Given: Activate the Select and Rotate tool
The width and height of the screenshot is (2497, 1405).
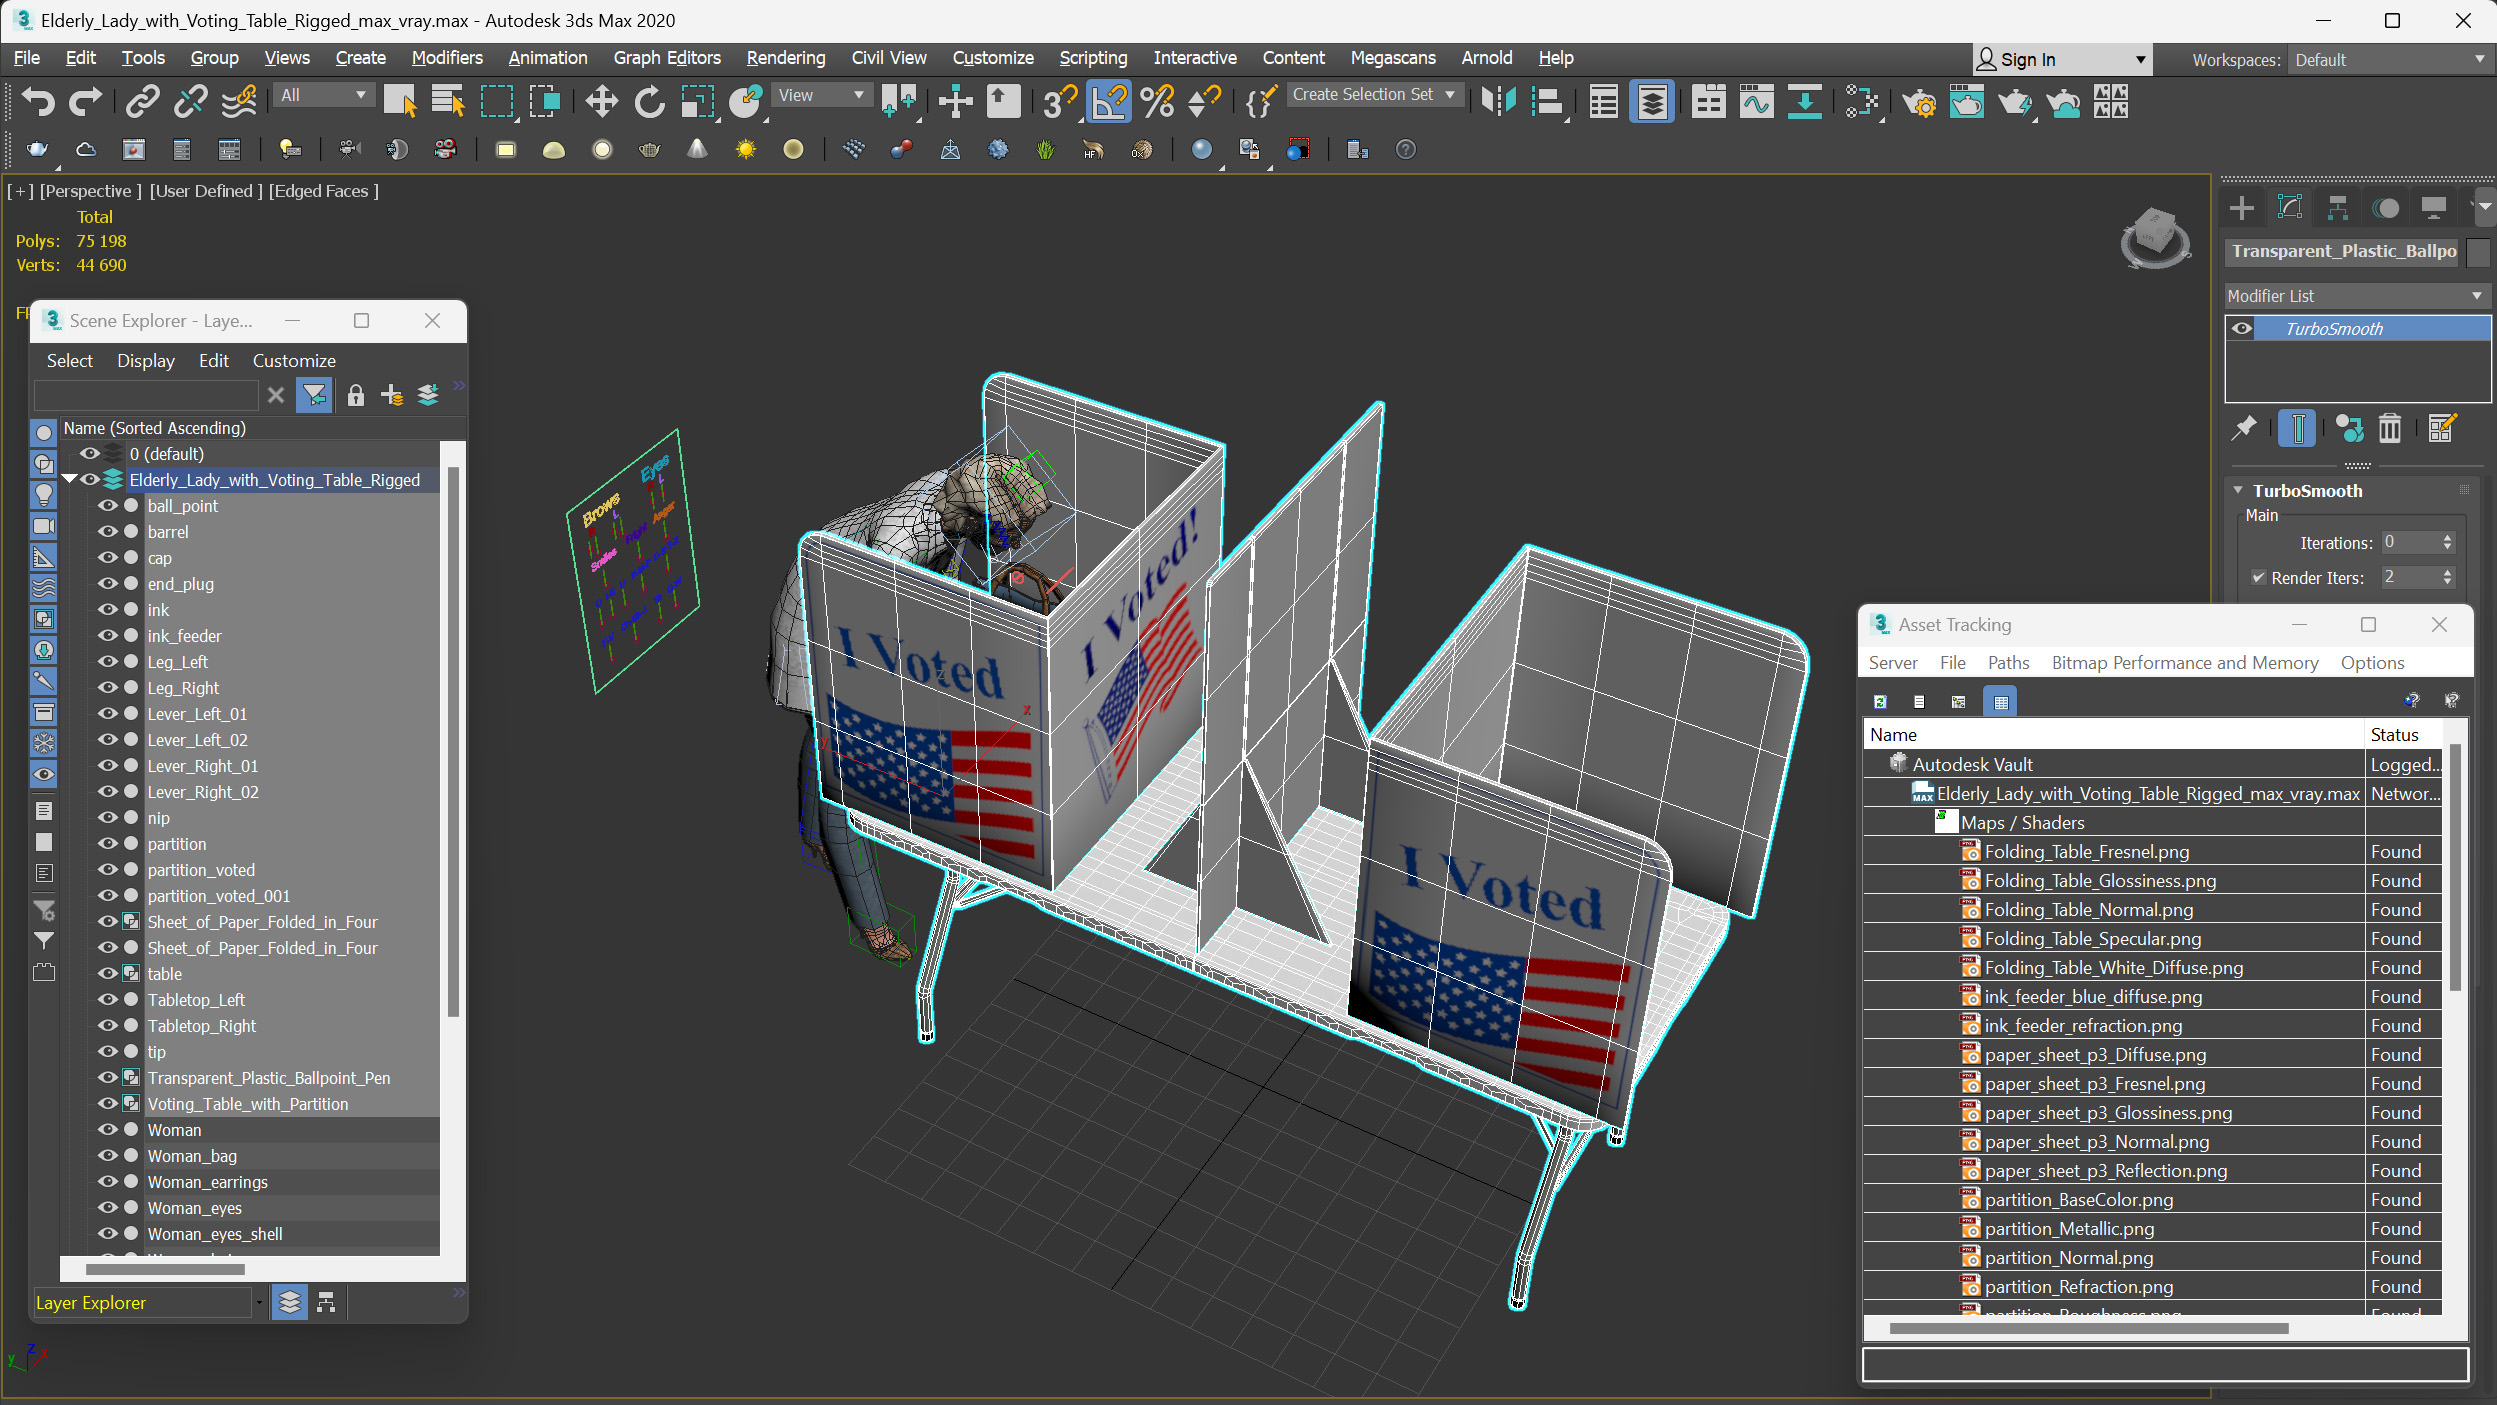Looking at the screenshot, I should (649, 101).
